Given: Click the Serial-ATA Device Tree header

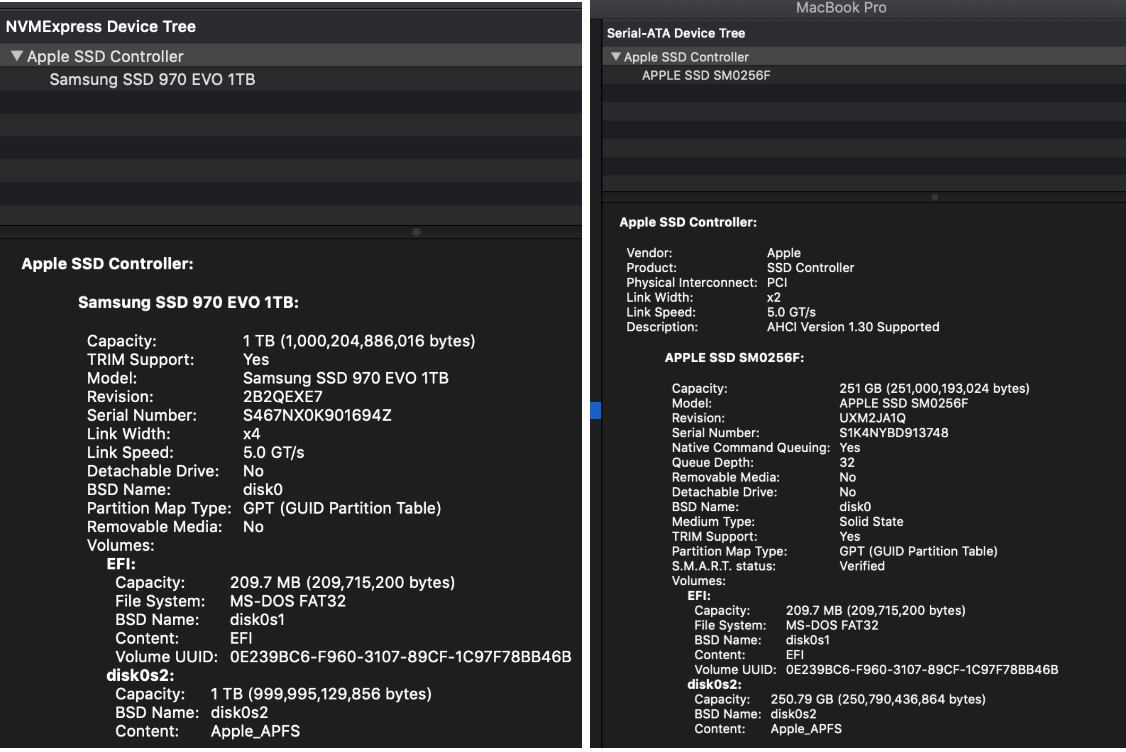Looking at the screenshot, I should pos(676,33).
